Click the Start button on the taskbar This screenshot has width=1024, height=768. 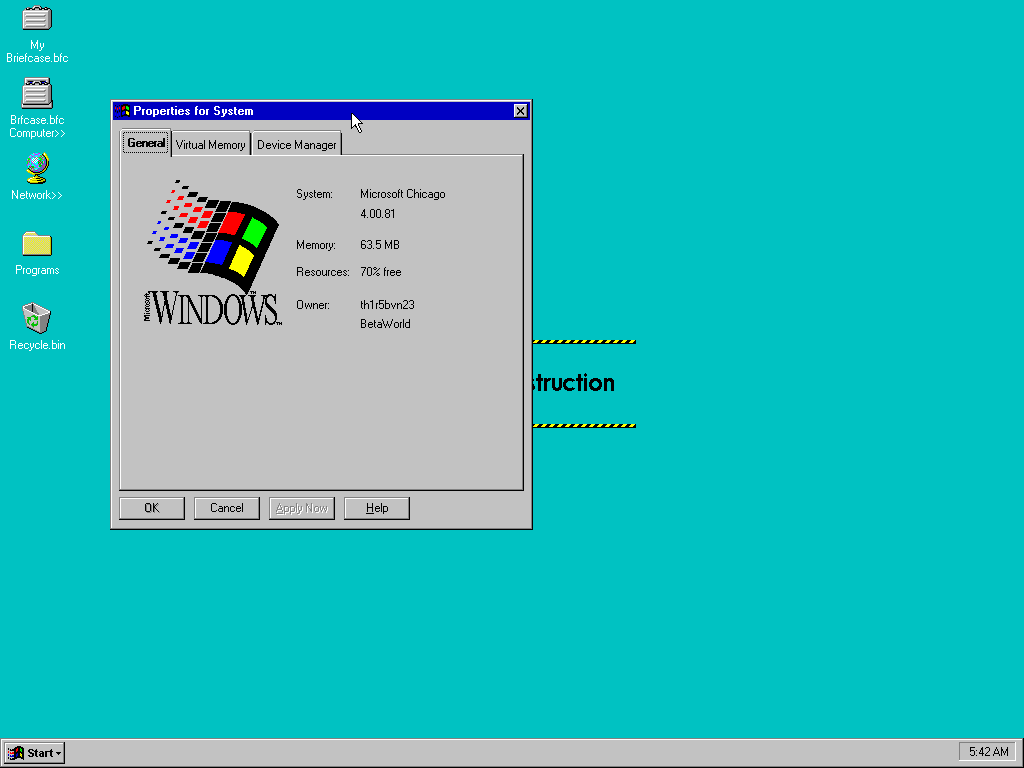[30, 752]
